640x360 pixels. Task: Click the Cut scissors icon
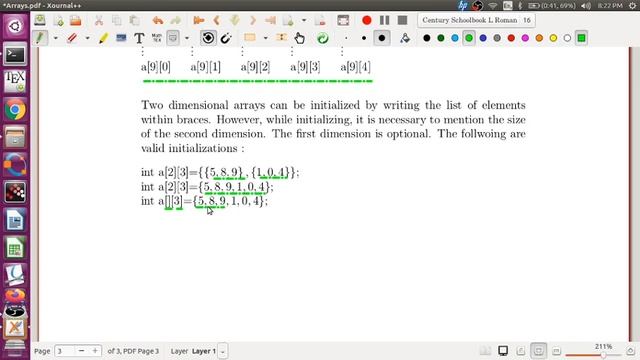click(x=99, y=20)
